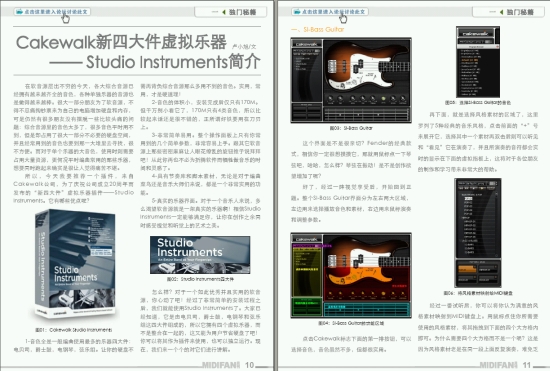The width and height of the screenshot is (550, 371).
Task: Click the MIDI pattern list screenshot figure 06
Action: 478,233
